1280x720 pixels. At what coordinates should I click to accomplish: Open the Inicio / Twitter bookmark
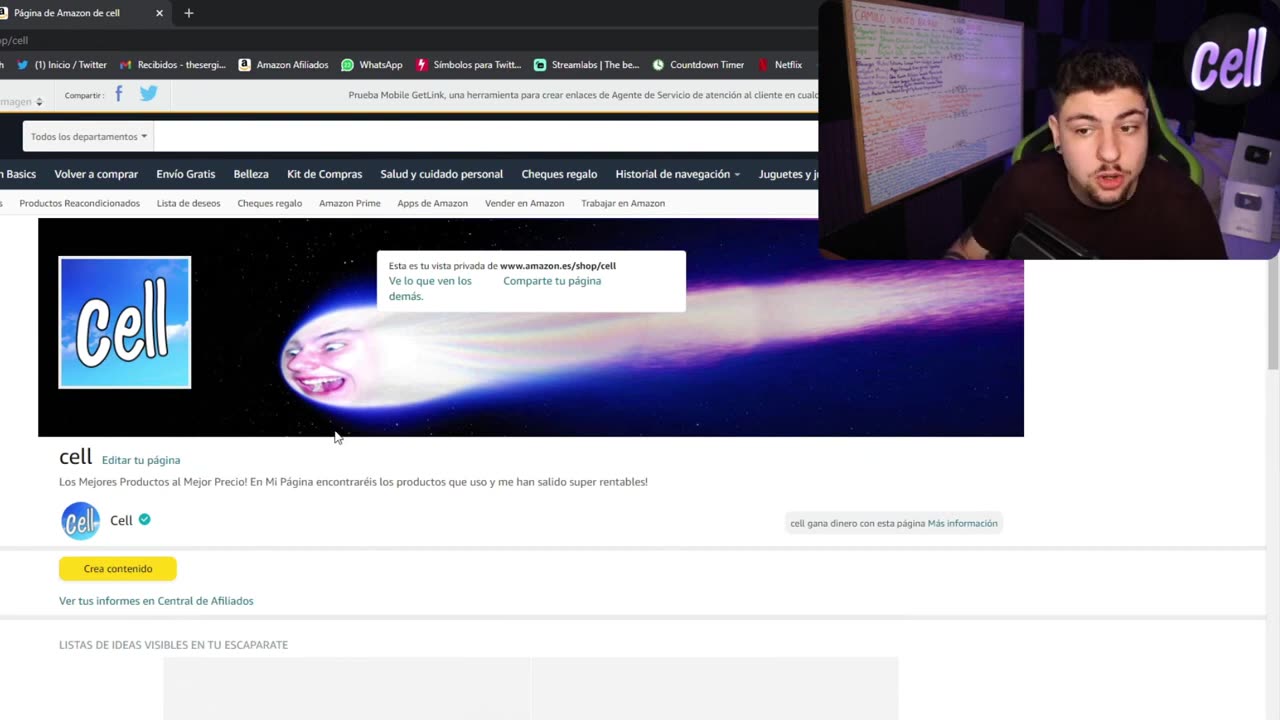(x=62, y=65)
